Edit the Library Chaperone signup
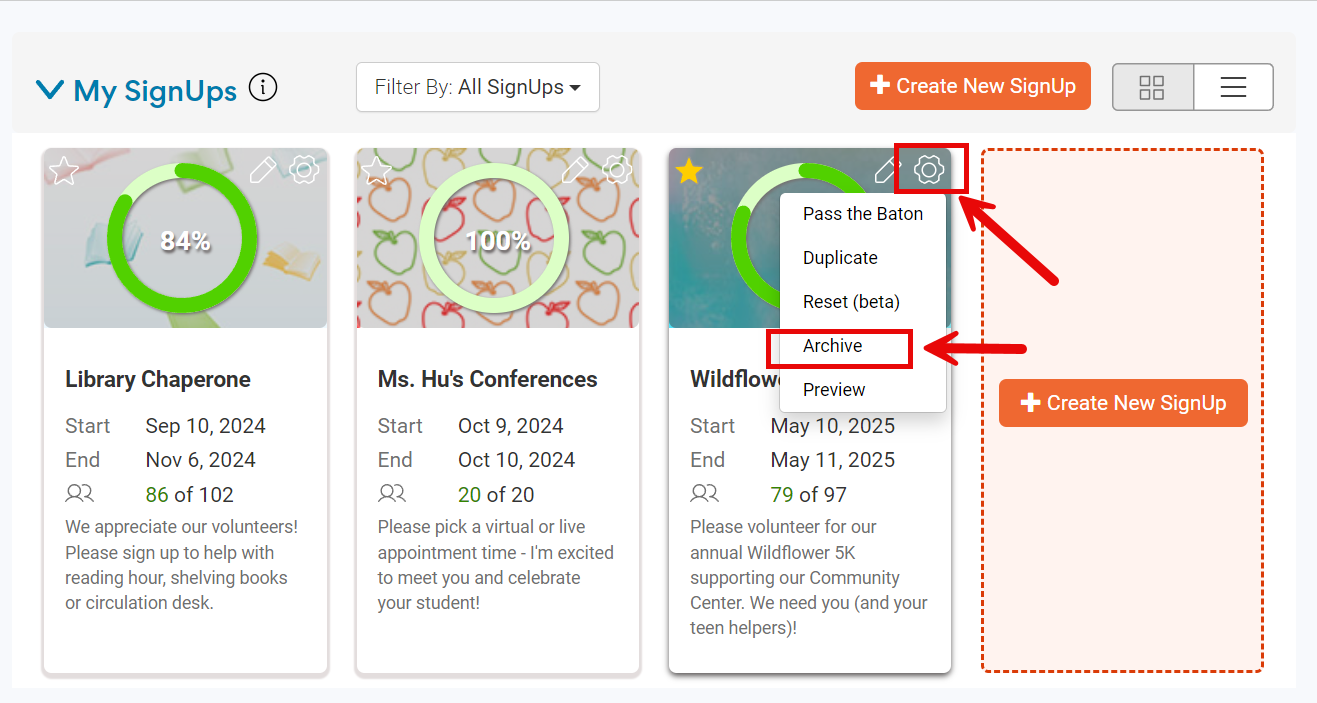 point(262,170)
